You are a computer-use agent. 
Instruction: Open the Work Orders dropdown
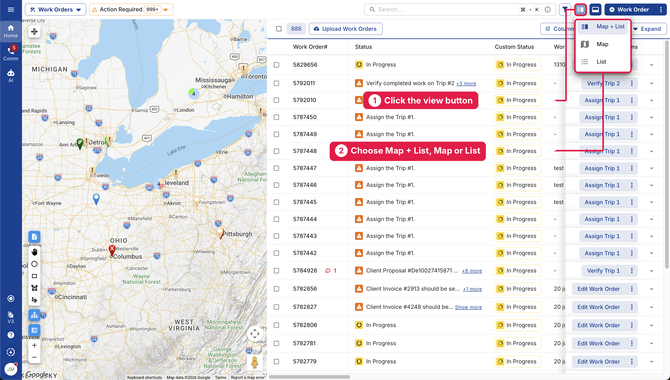pos(56,9)
